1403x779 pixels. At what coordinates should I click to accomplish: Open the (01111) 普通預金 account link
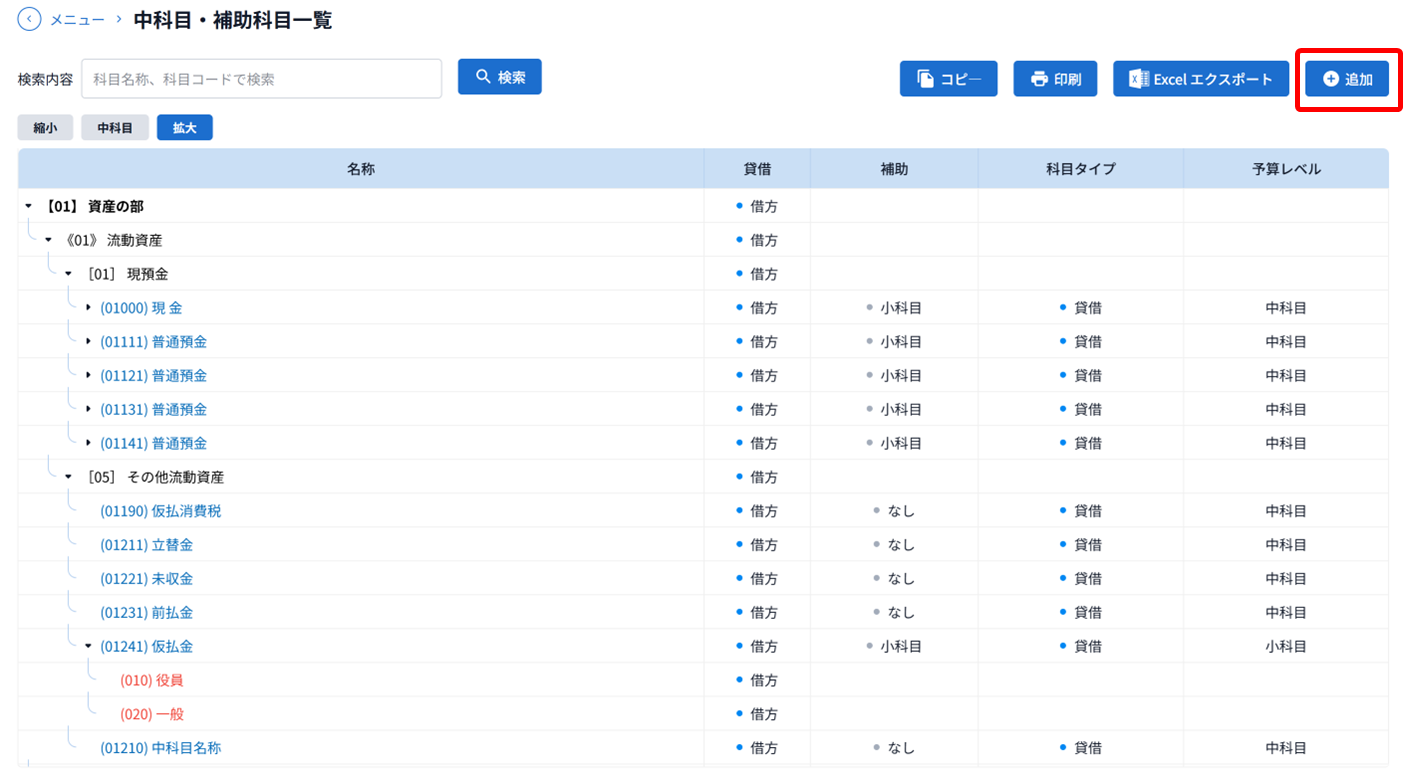[154, 342]
